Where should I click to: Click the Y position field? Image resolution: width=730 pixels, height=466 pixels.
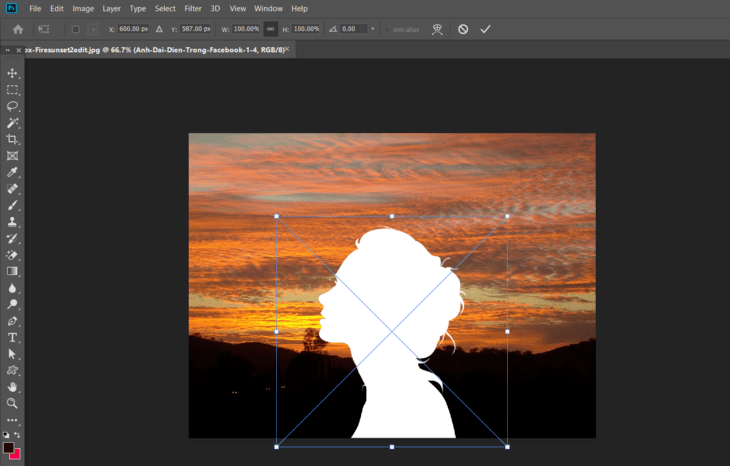[196, 29]
